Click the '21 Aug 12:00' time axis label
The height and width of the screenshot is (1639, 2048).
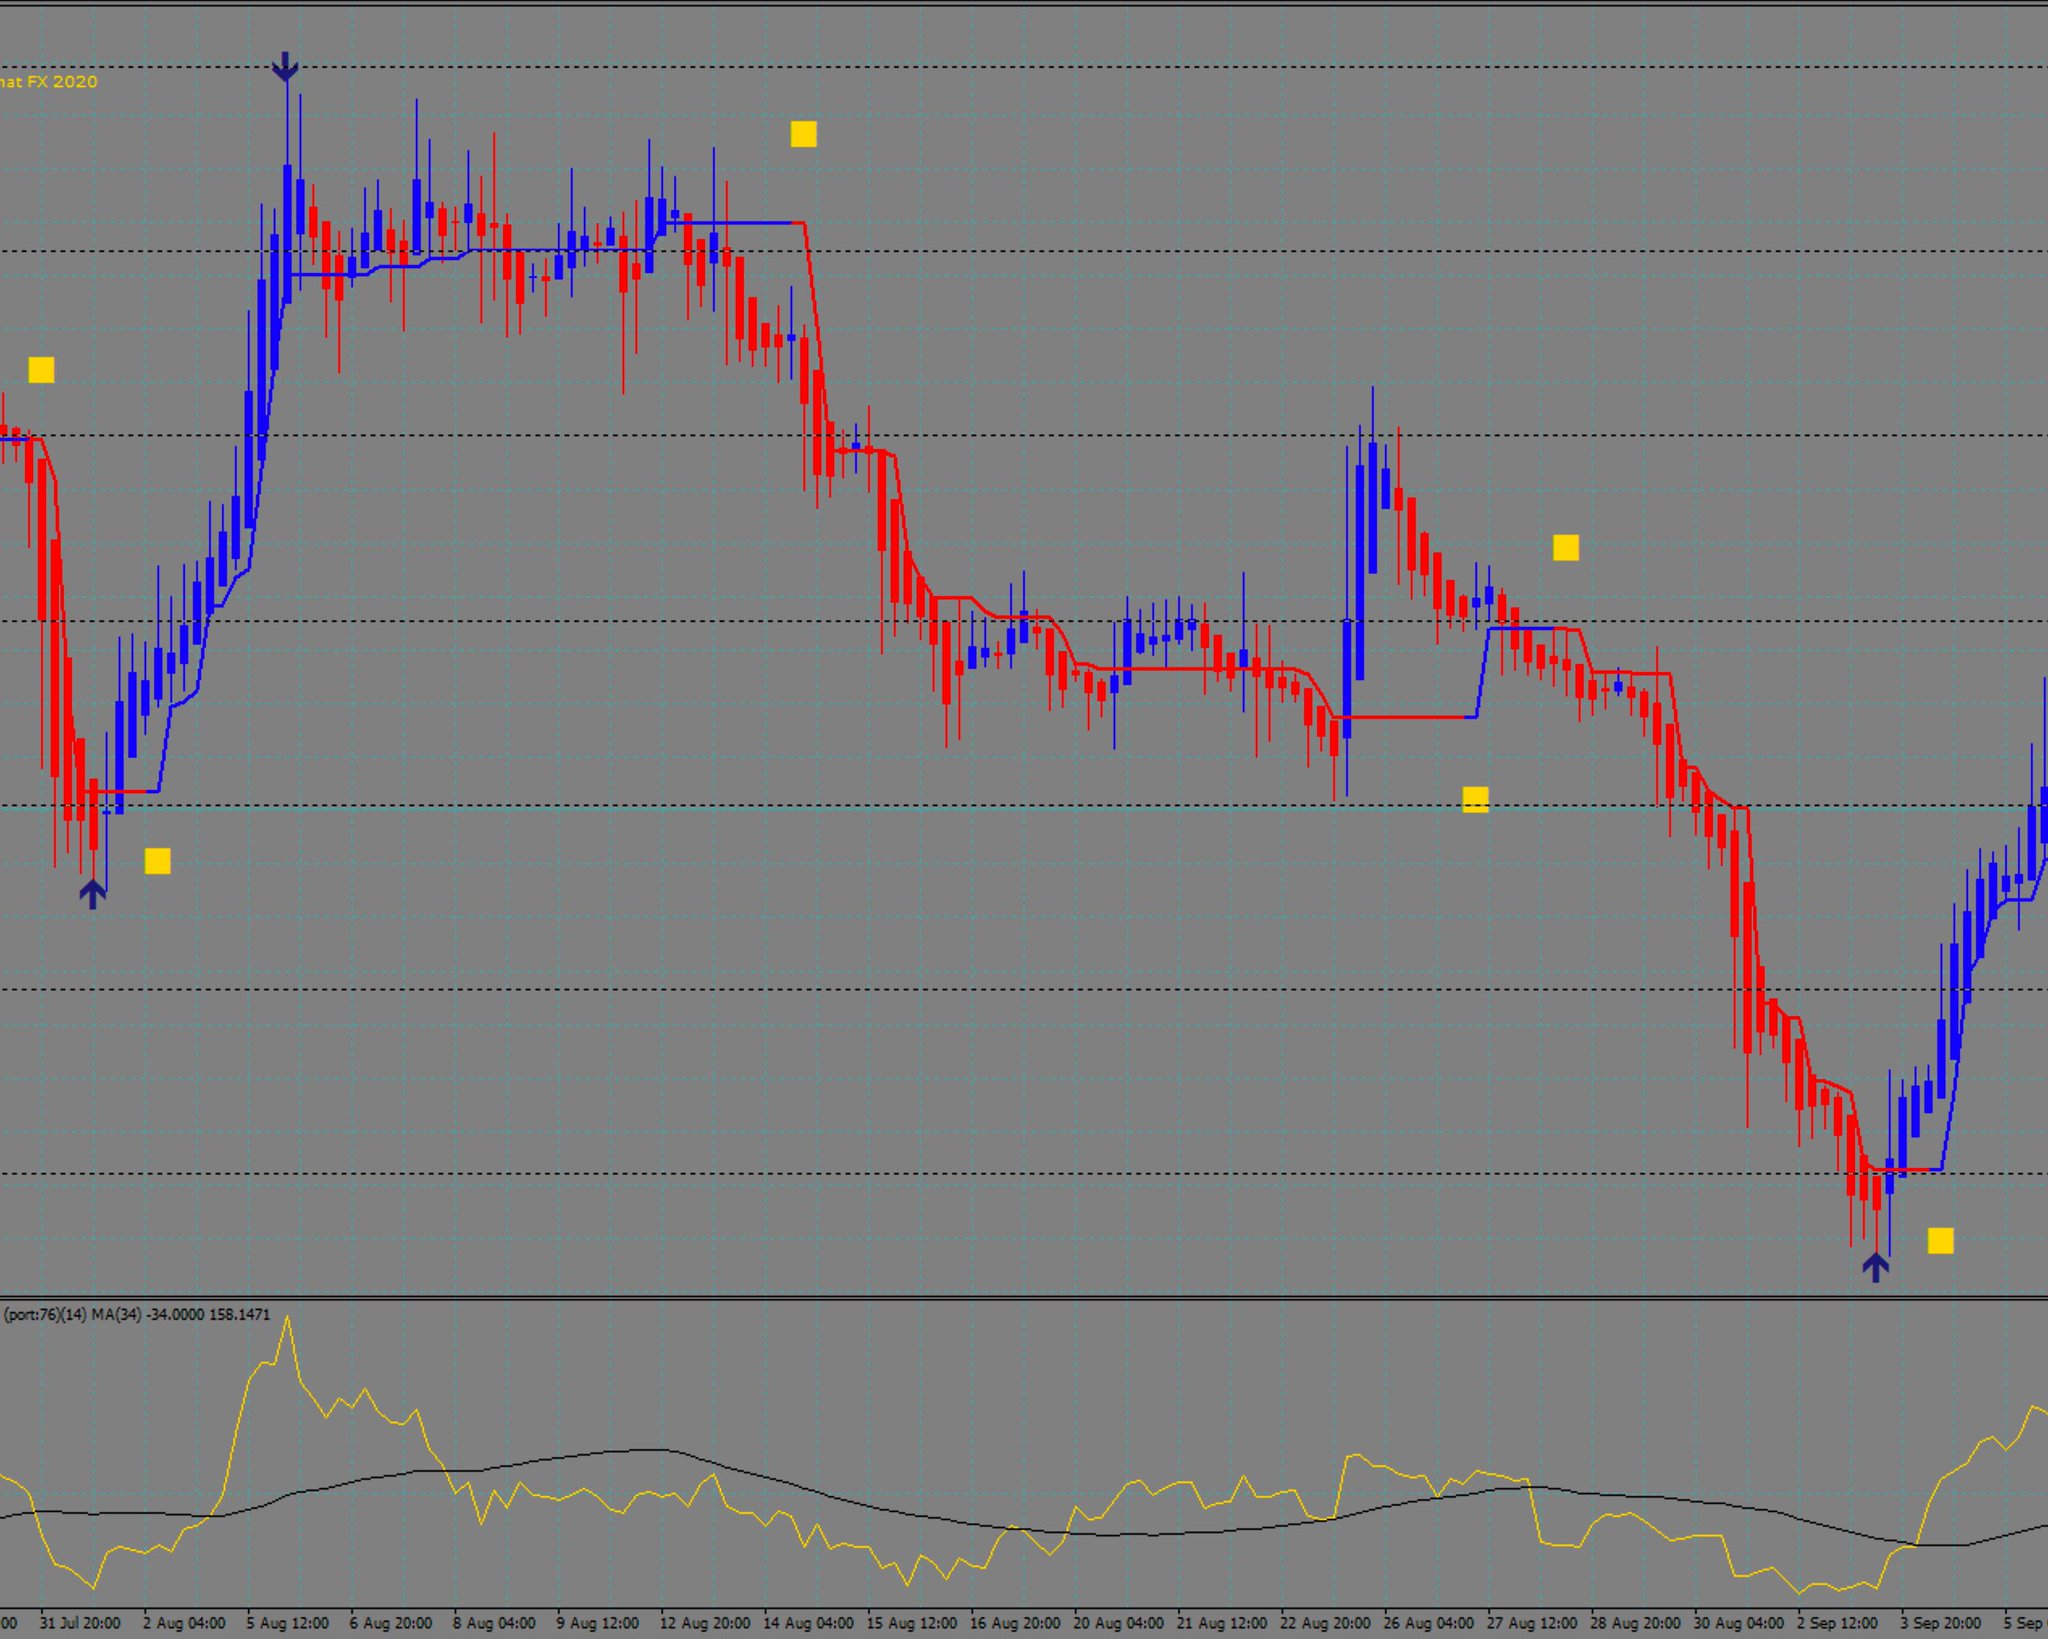click(x=1221, y=1623)
